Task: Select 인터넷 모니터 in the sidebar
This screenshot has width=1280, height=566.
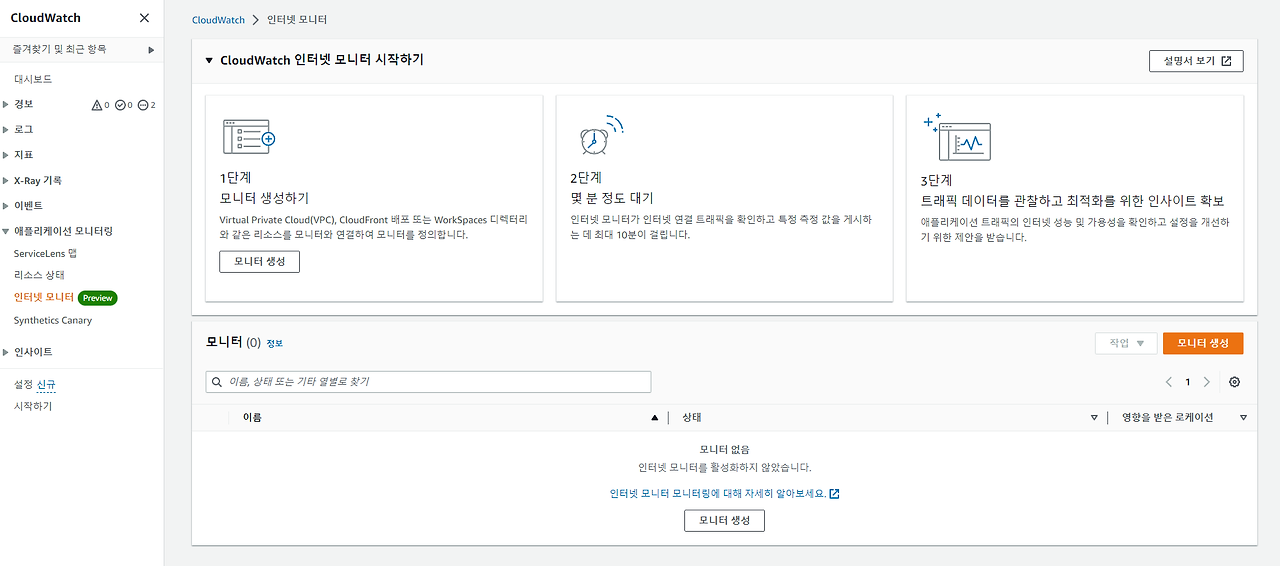Action: tap(44, 297)
